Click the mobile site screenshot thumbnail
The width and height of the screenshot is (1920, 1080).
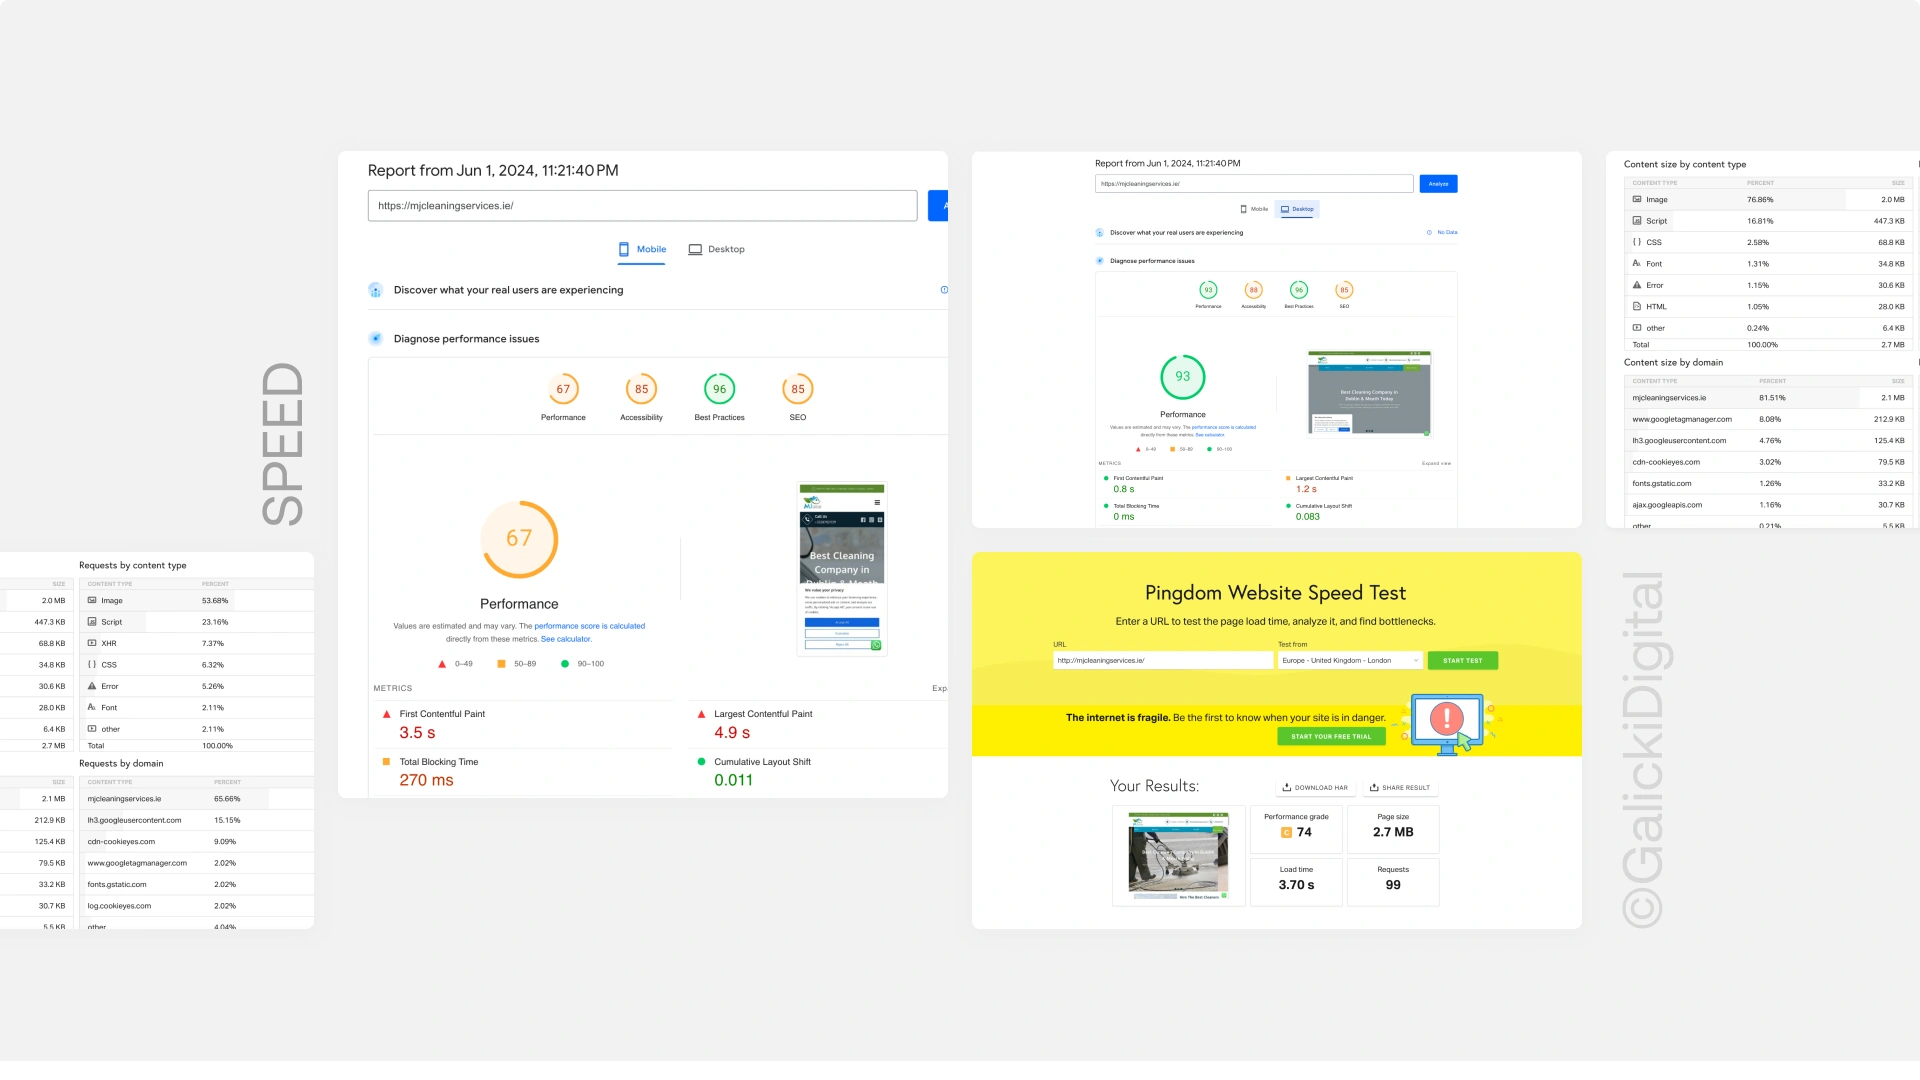click(842, 569)
